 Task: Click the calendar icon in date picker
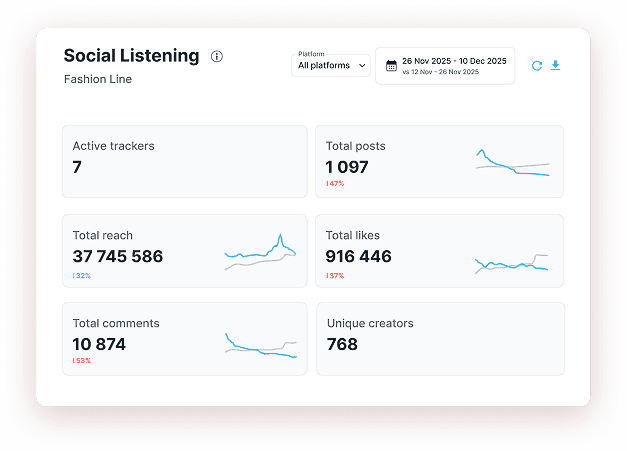coord(391,66)
